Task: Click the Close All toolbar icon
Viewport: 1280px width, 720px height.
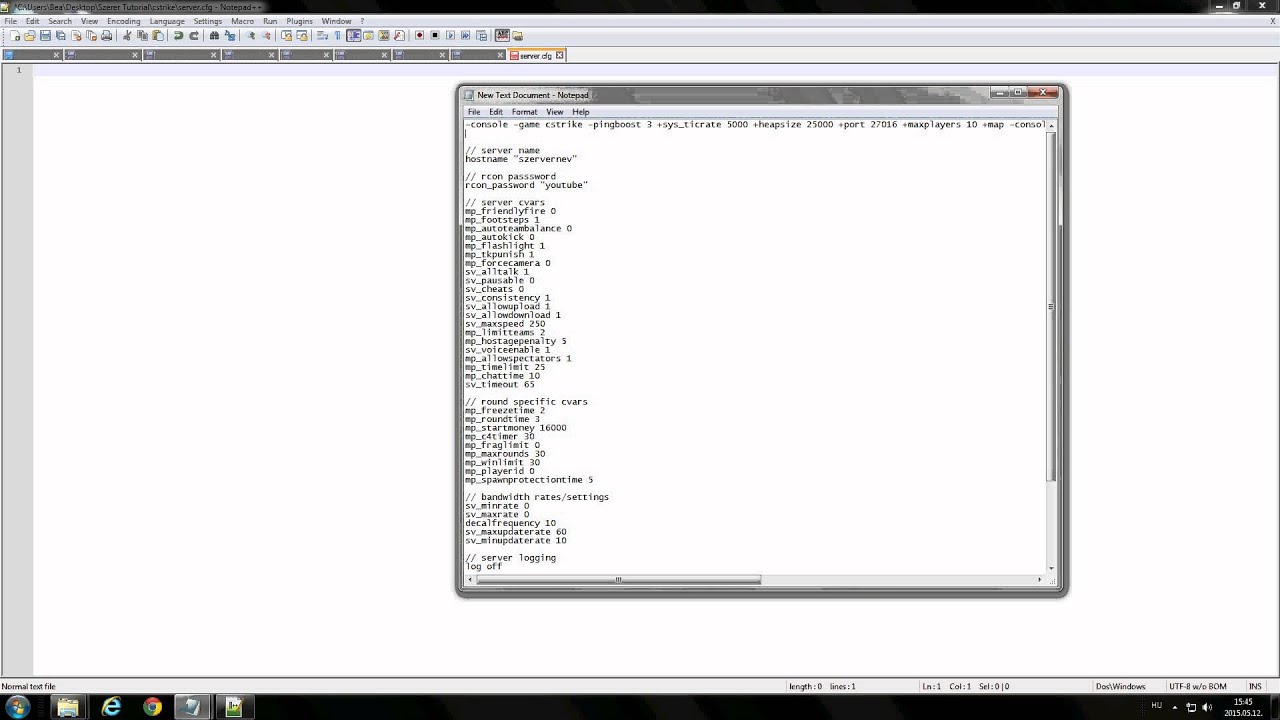Action: point(91,35)
